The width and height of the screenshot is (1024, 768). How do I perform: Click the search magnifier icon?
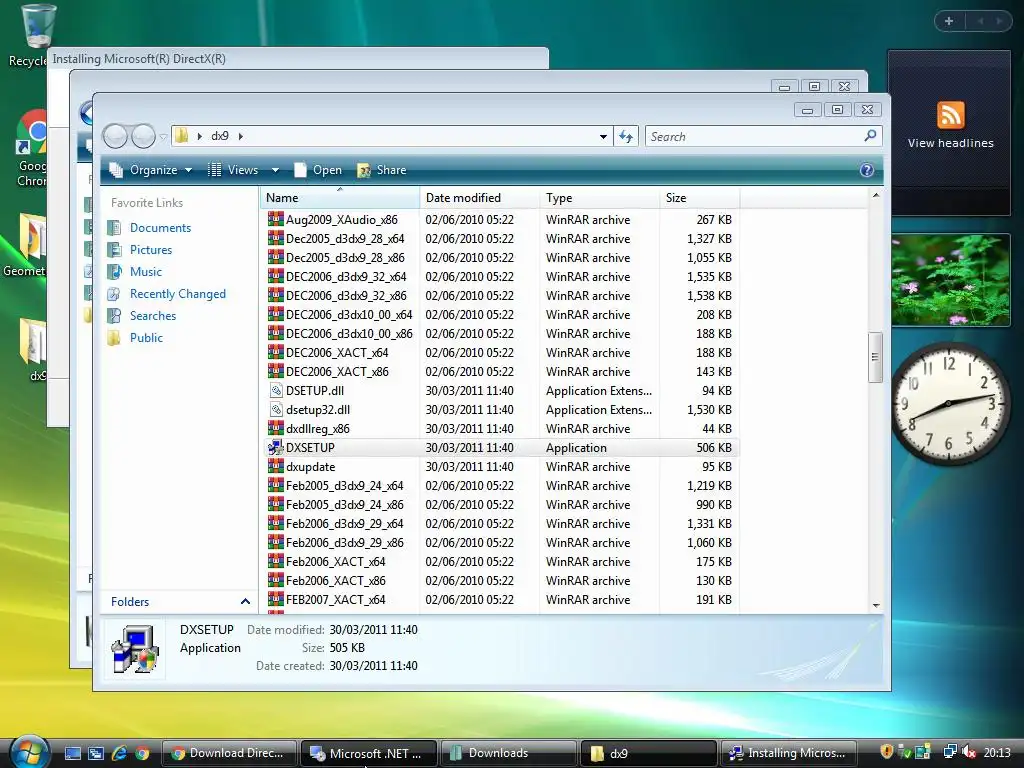point(870,136)
